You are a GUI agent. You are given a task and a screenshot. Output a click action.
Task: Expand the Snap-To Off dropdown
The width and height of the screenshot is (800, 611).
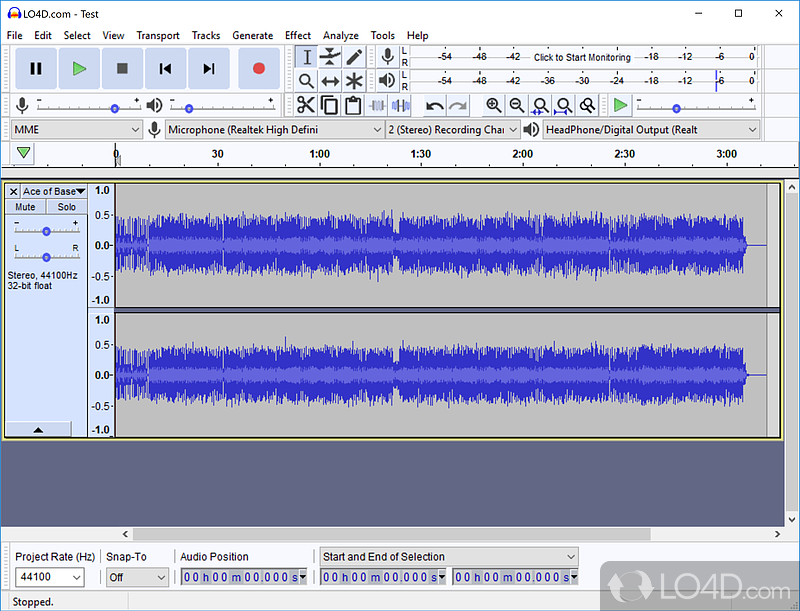[x=137, y=577]
